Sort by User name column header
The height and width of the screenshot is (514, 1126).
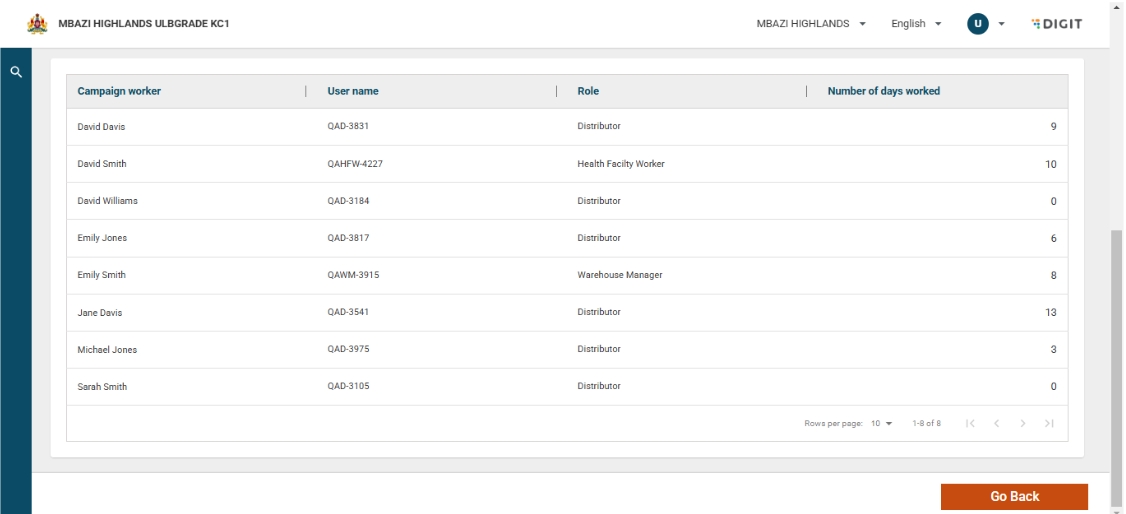coord(353,91)
